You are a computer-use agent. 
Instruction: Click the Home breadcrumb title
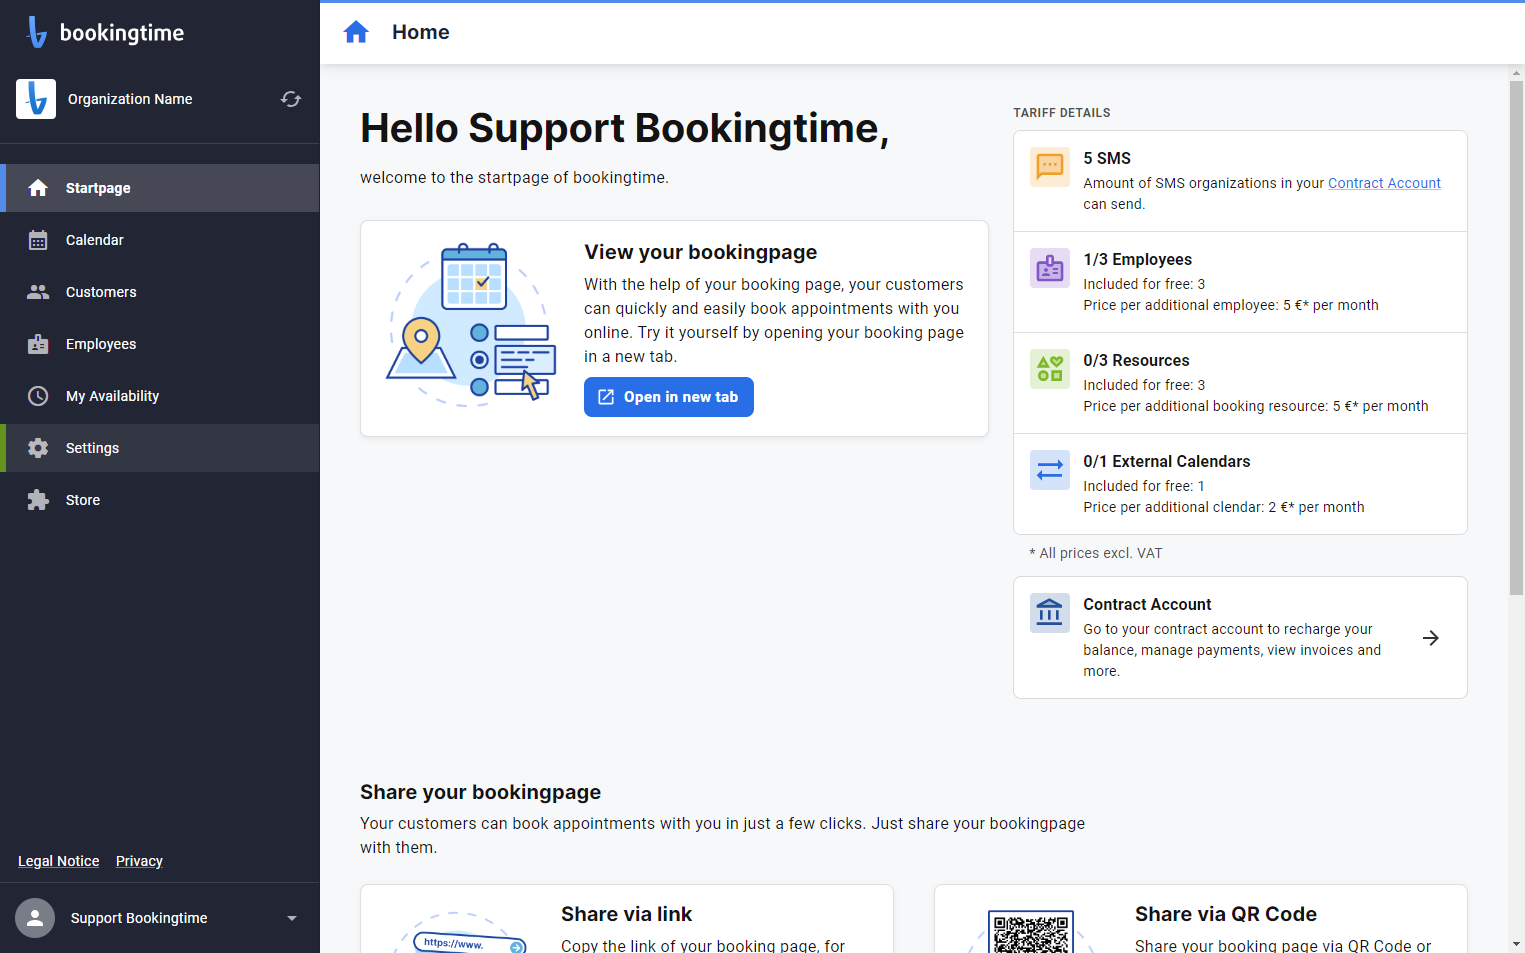[x=421, y=32]
